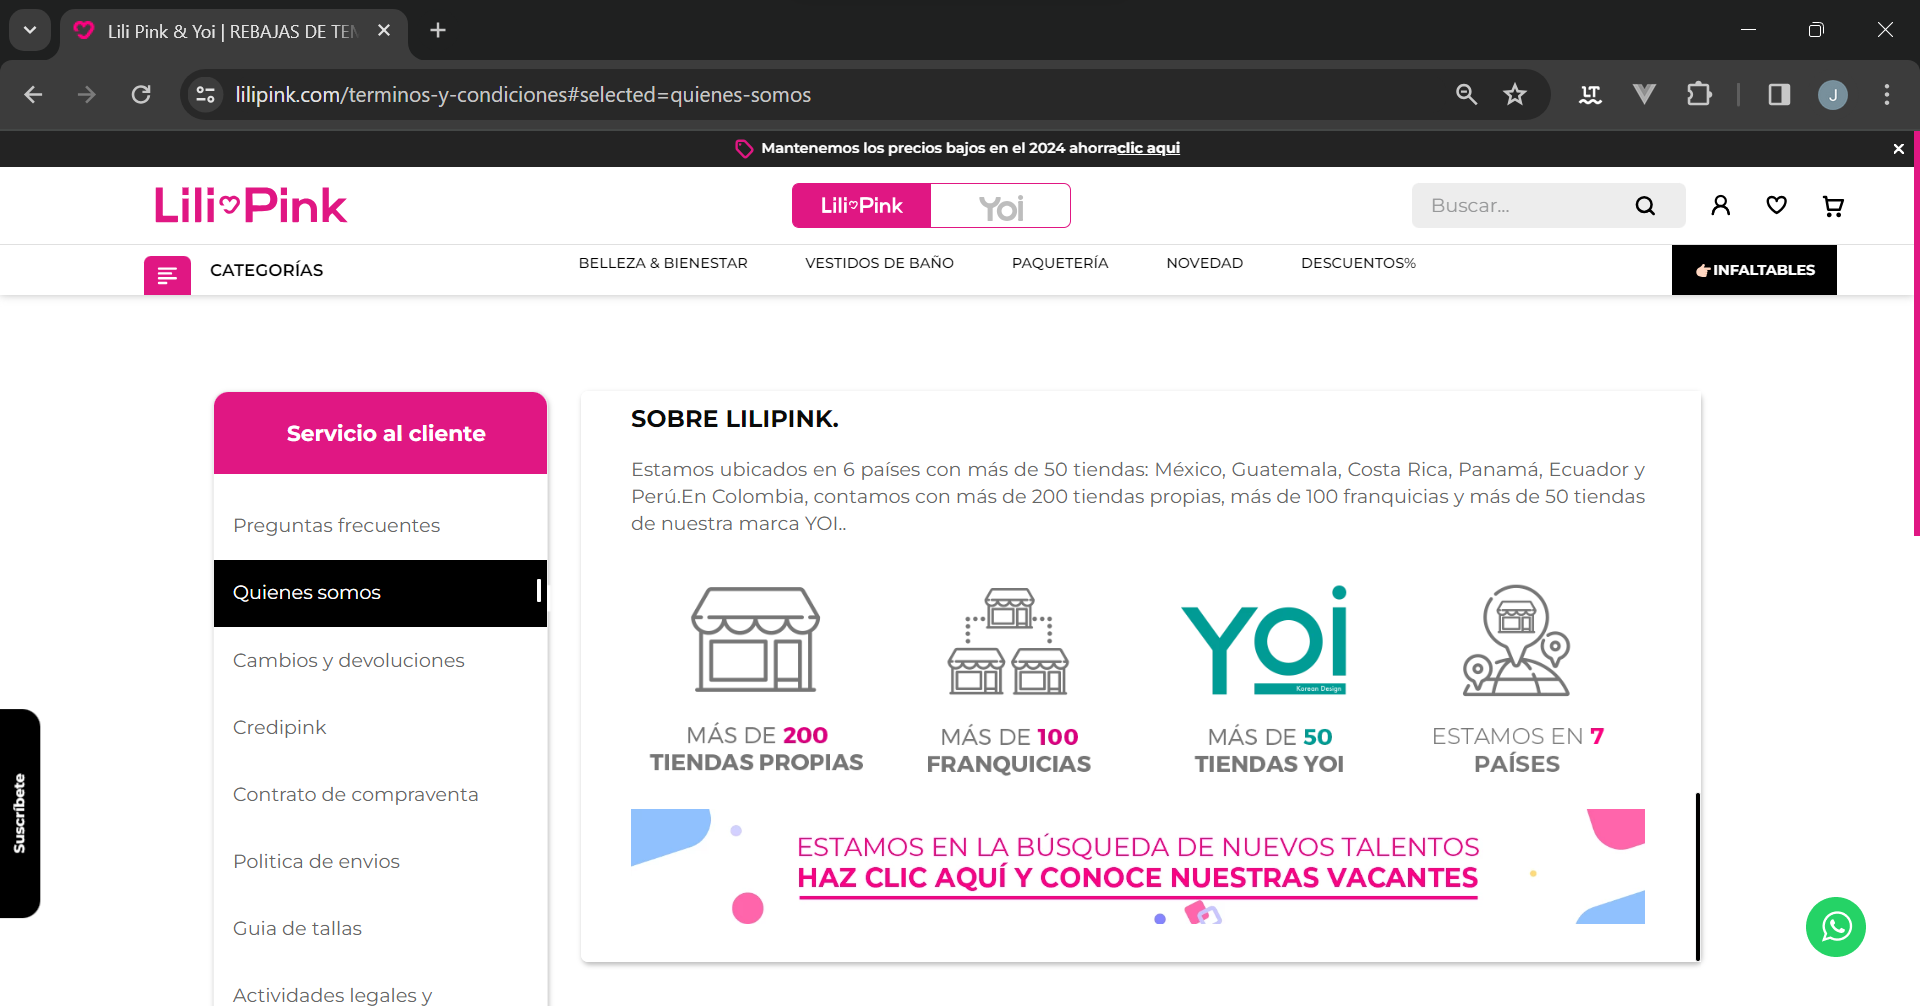Close the Lili Pink browser tab
Image resolution: width=1920 pixels, height=1006 pixels.
[x=384, y=31]
